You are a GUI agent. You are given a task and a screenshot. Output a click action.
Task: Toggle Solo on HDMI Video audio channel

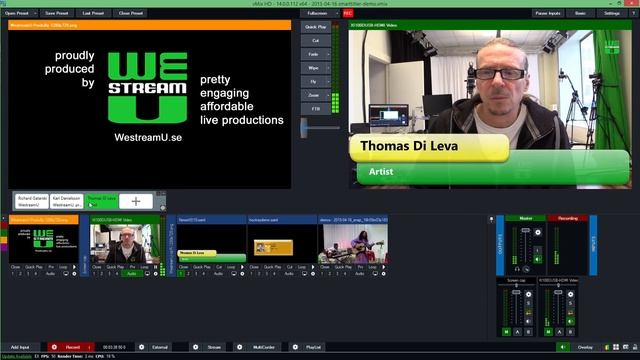click(571, 303)
